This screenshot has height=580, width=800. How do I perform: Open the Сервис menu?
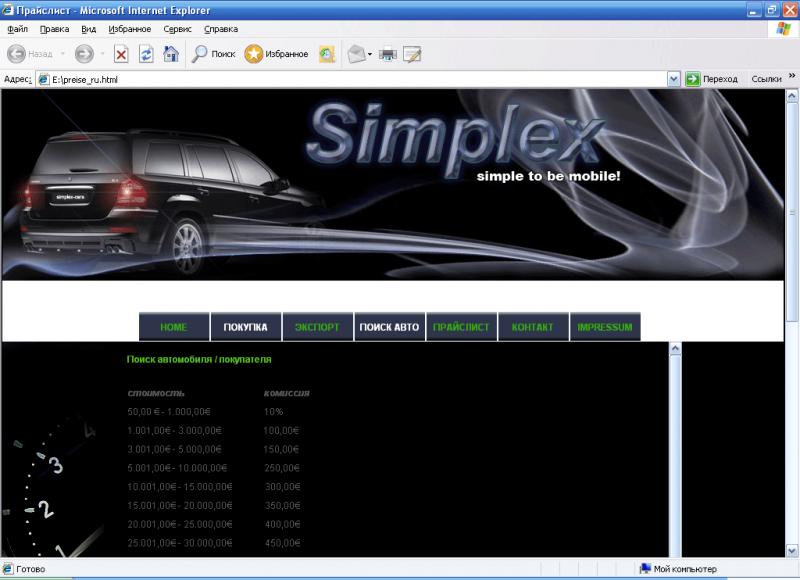(x=177, y=29)
